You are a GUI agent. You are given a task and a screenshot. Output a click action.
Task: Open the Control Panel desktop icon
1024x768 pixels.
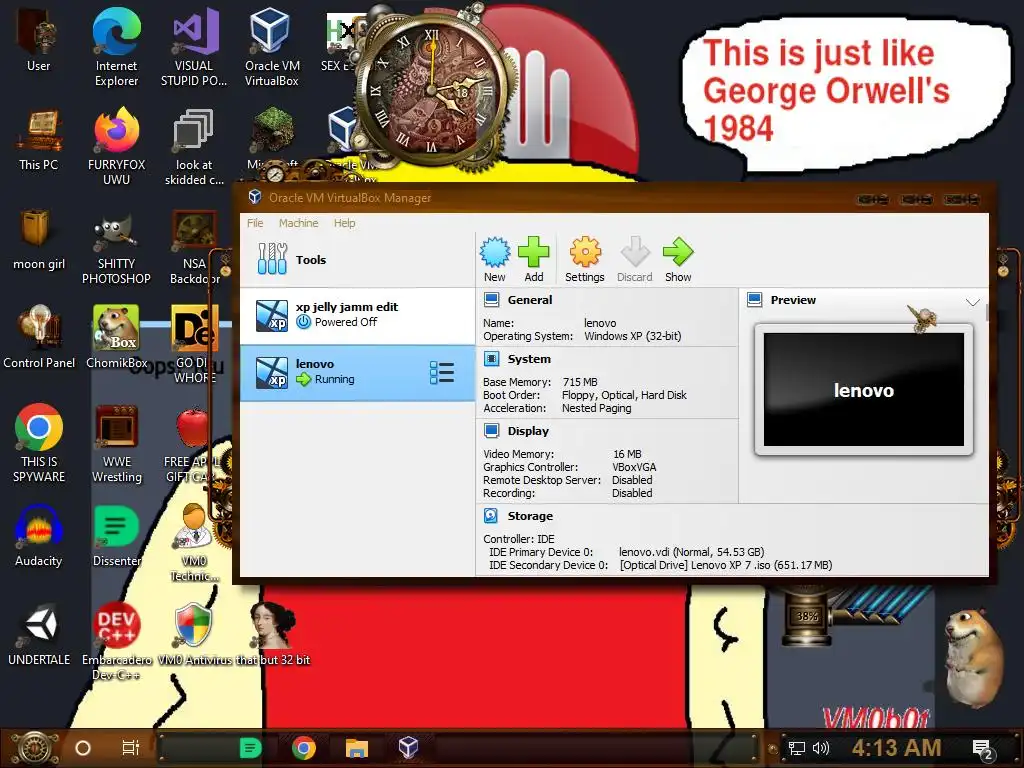coord(39,337)
